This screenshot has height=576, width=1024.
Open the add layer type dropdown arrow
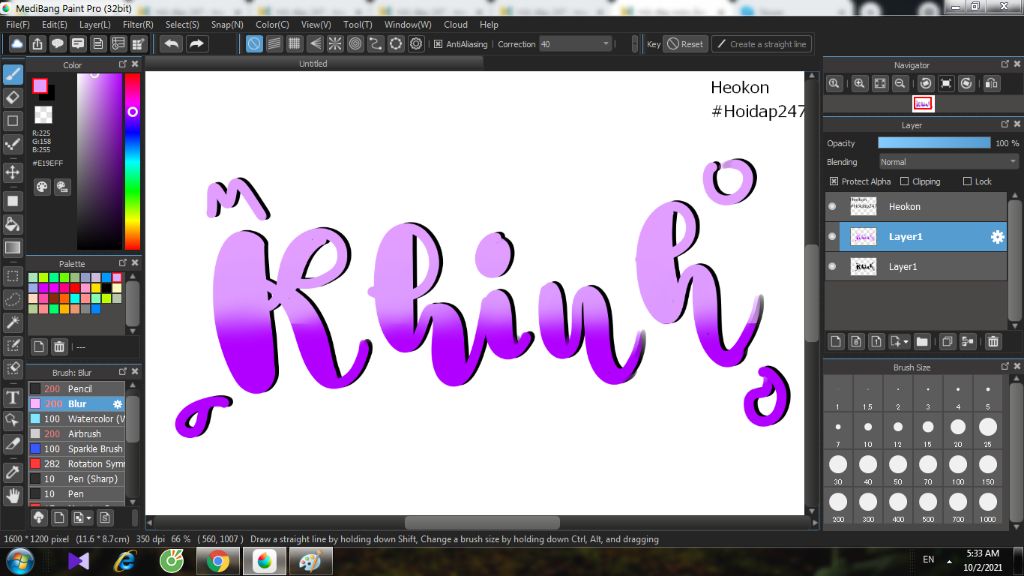pos(906,342)
